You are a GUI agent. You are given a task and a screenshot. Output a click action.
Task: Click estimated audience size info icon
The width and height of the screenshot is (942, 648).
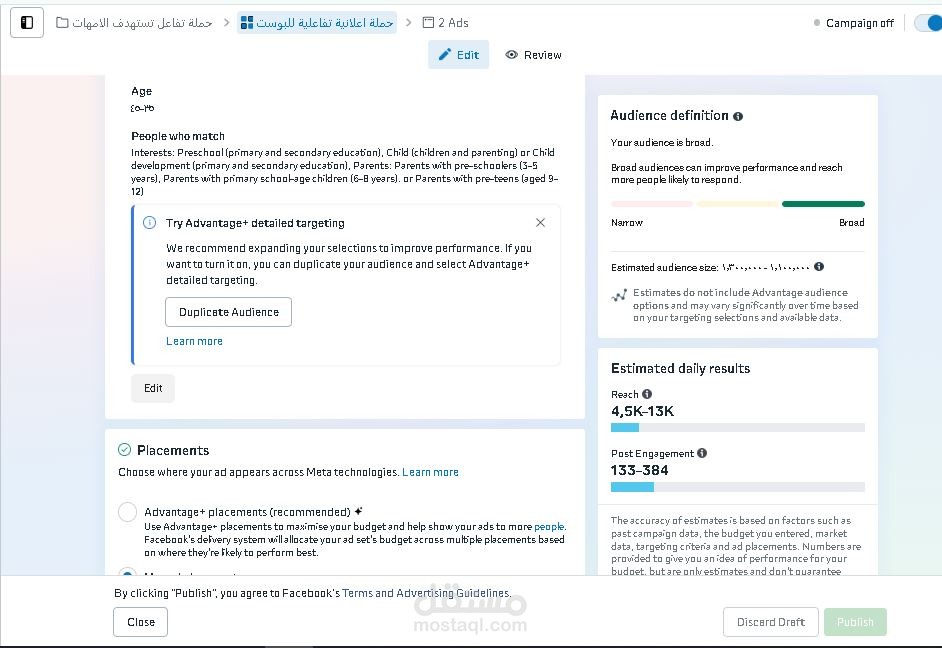click(x=819, y=267)
